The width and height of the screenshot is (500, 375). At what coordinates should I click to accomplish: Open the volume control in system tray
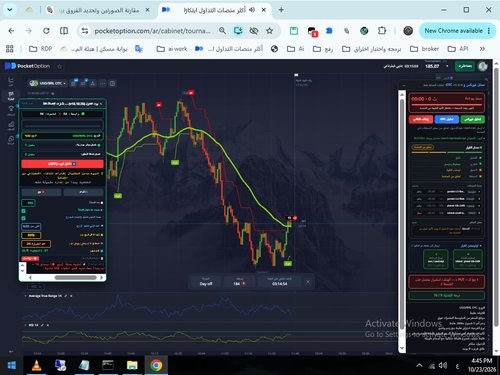pyautogui.click(x=443, y=365)
